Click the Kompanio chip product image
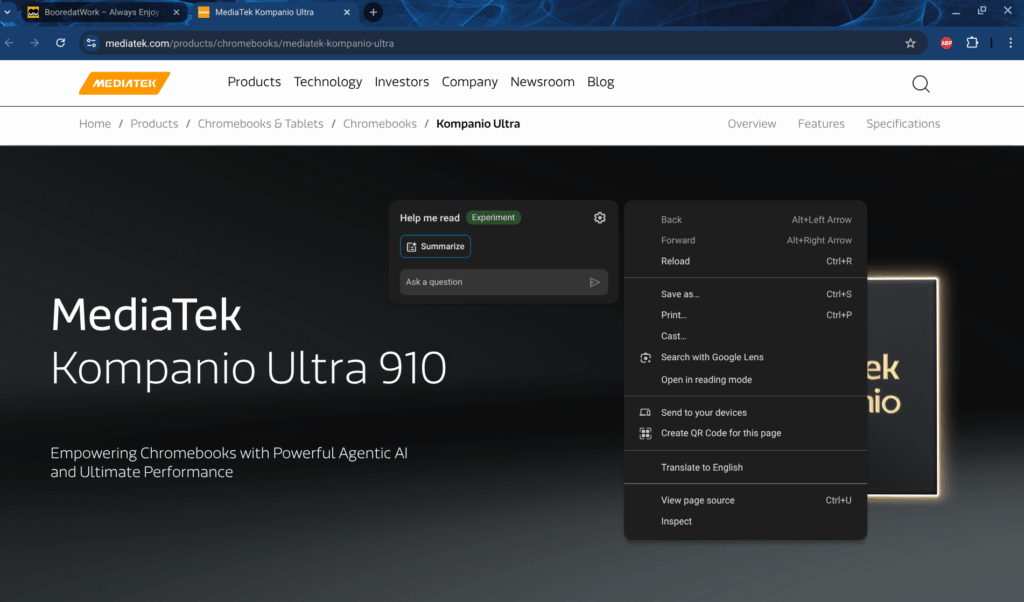The width and height of the screenshot is (1024, 602). [x=903, y=387]
